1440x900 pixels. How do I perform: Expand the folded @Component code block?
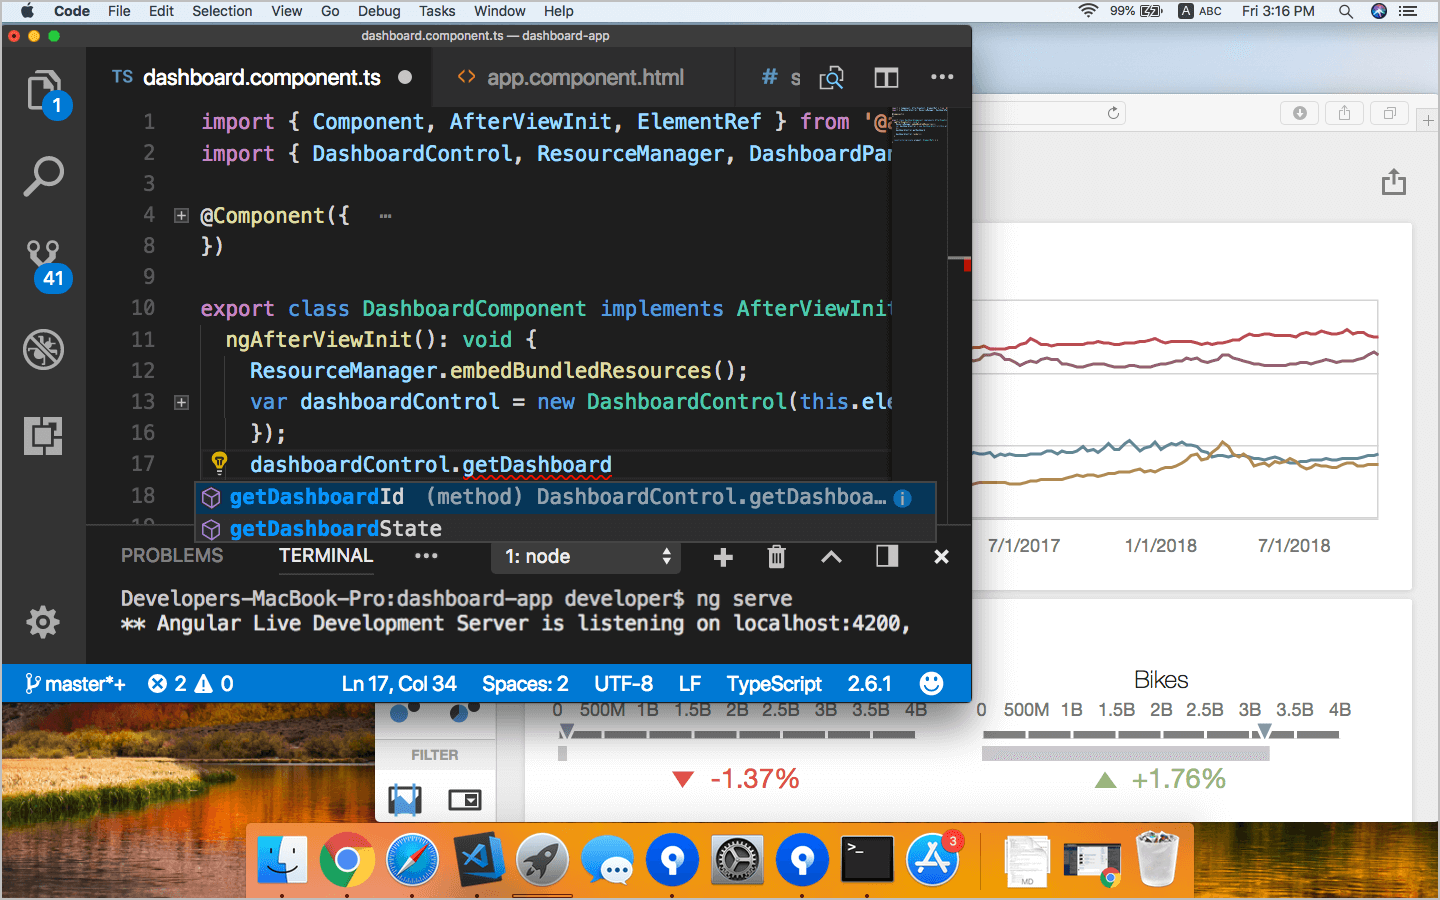click(181, 215)
